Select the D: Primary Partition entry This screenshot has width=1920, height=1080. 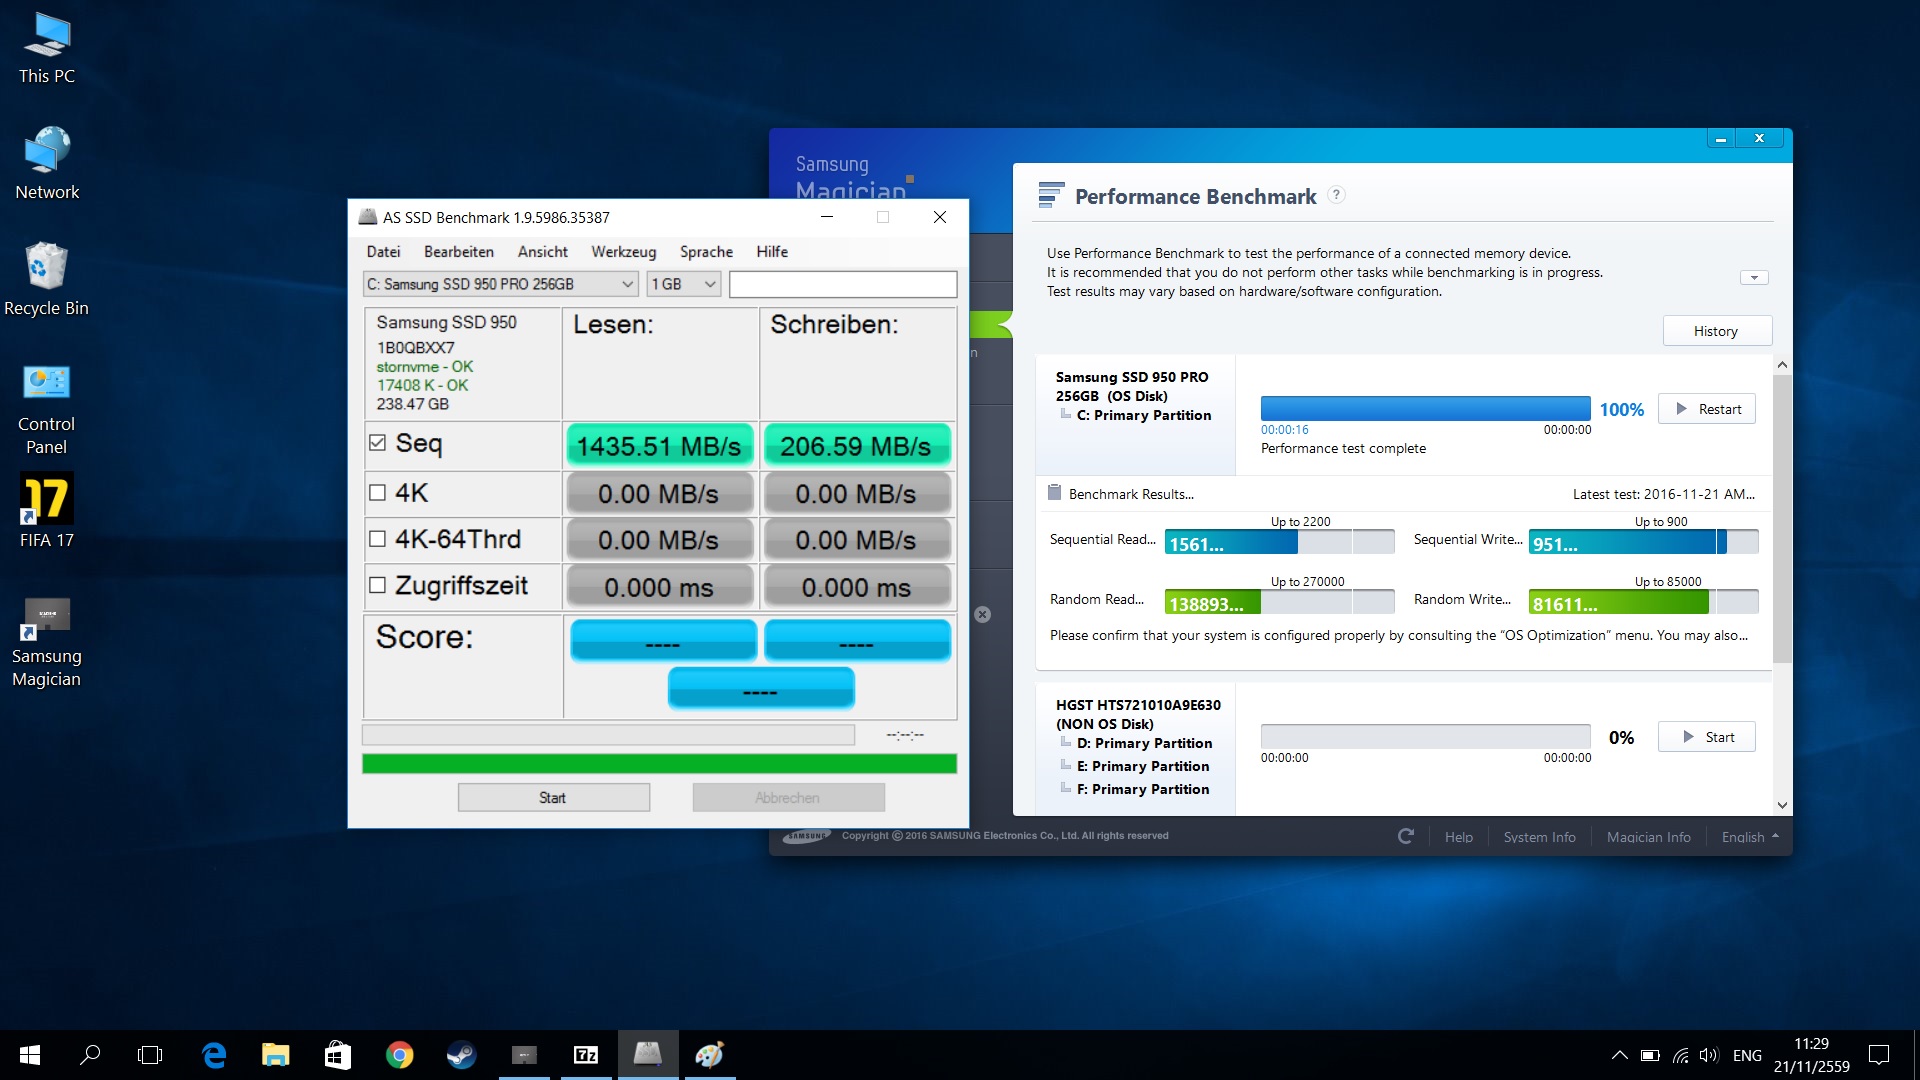pyautogui.click(x=1144, y=743)
